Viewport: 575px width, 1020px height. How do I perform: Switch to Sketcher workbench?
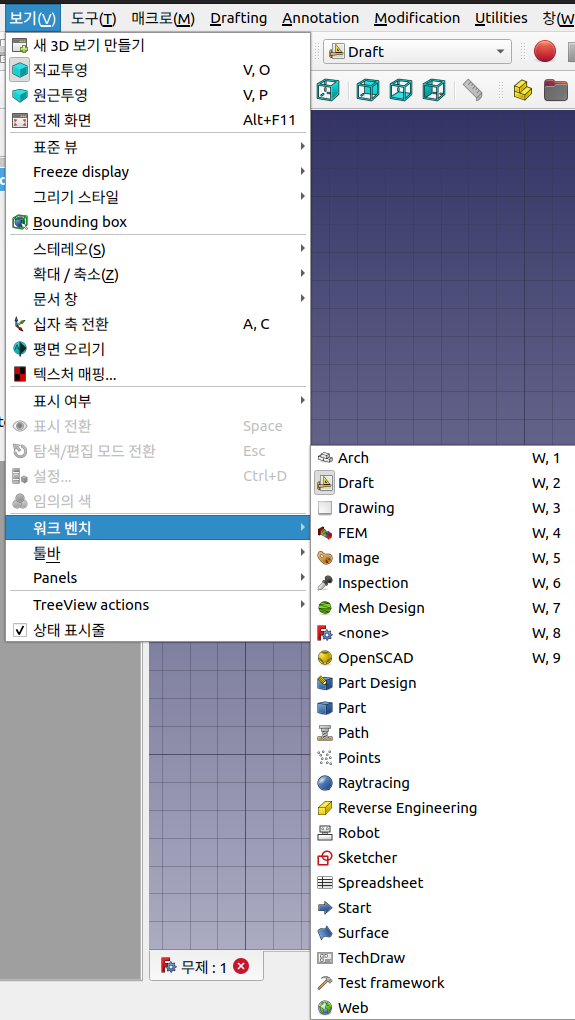point(442,858)
